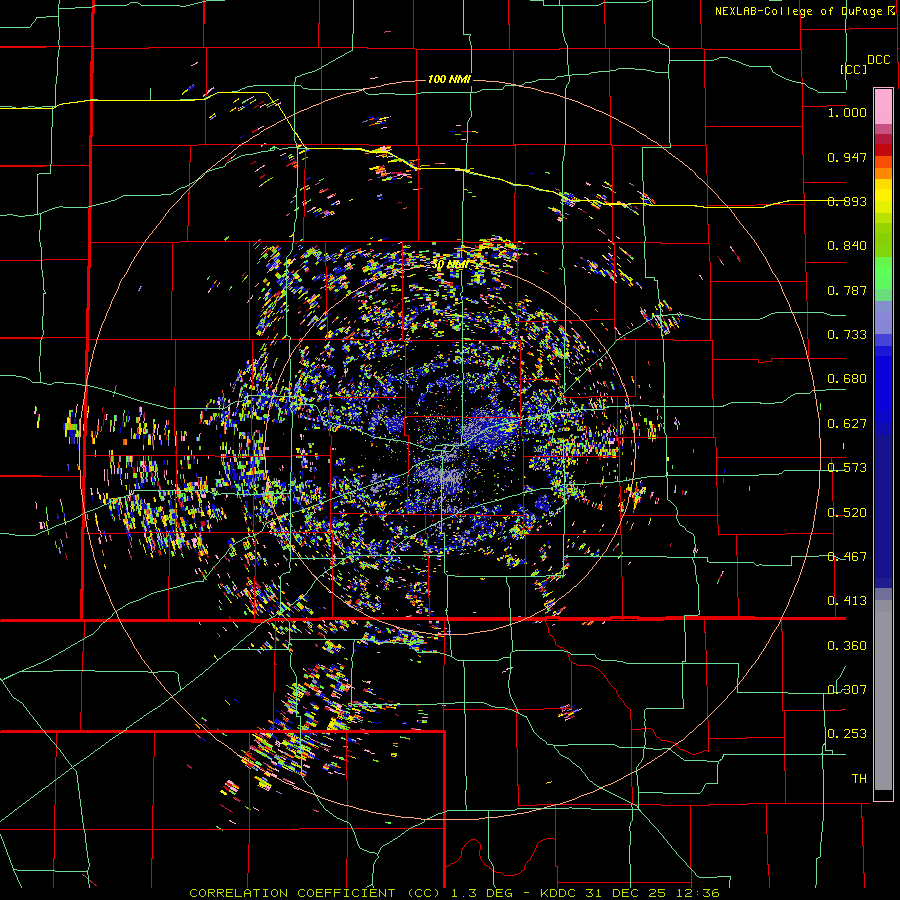Select the 0.413 scale value
900x900 pixels.
tap(847, 601)
